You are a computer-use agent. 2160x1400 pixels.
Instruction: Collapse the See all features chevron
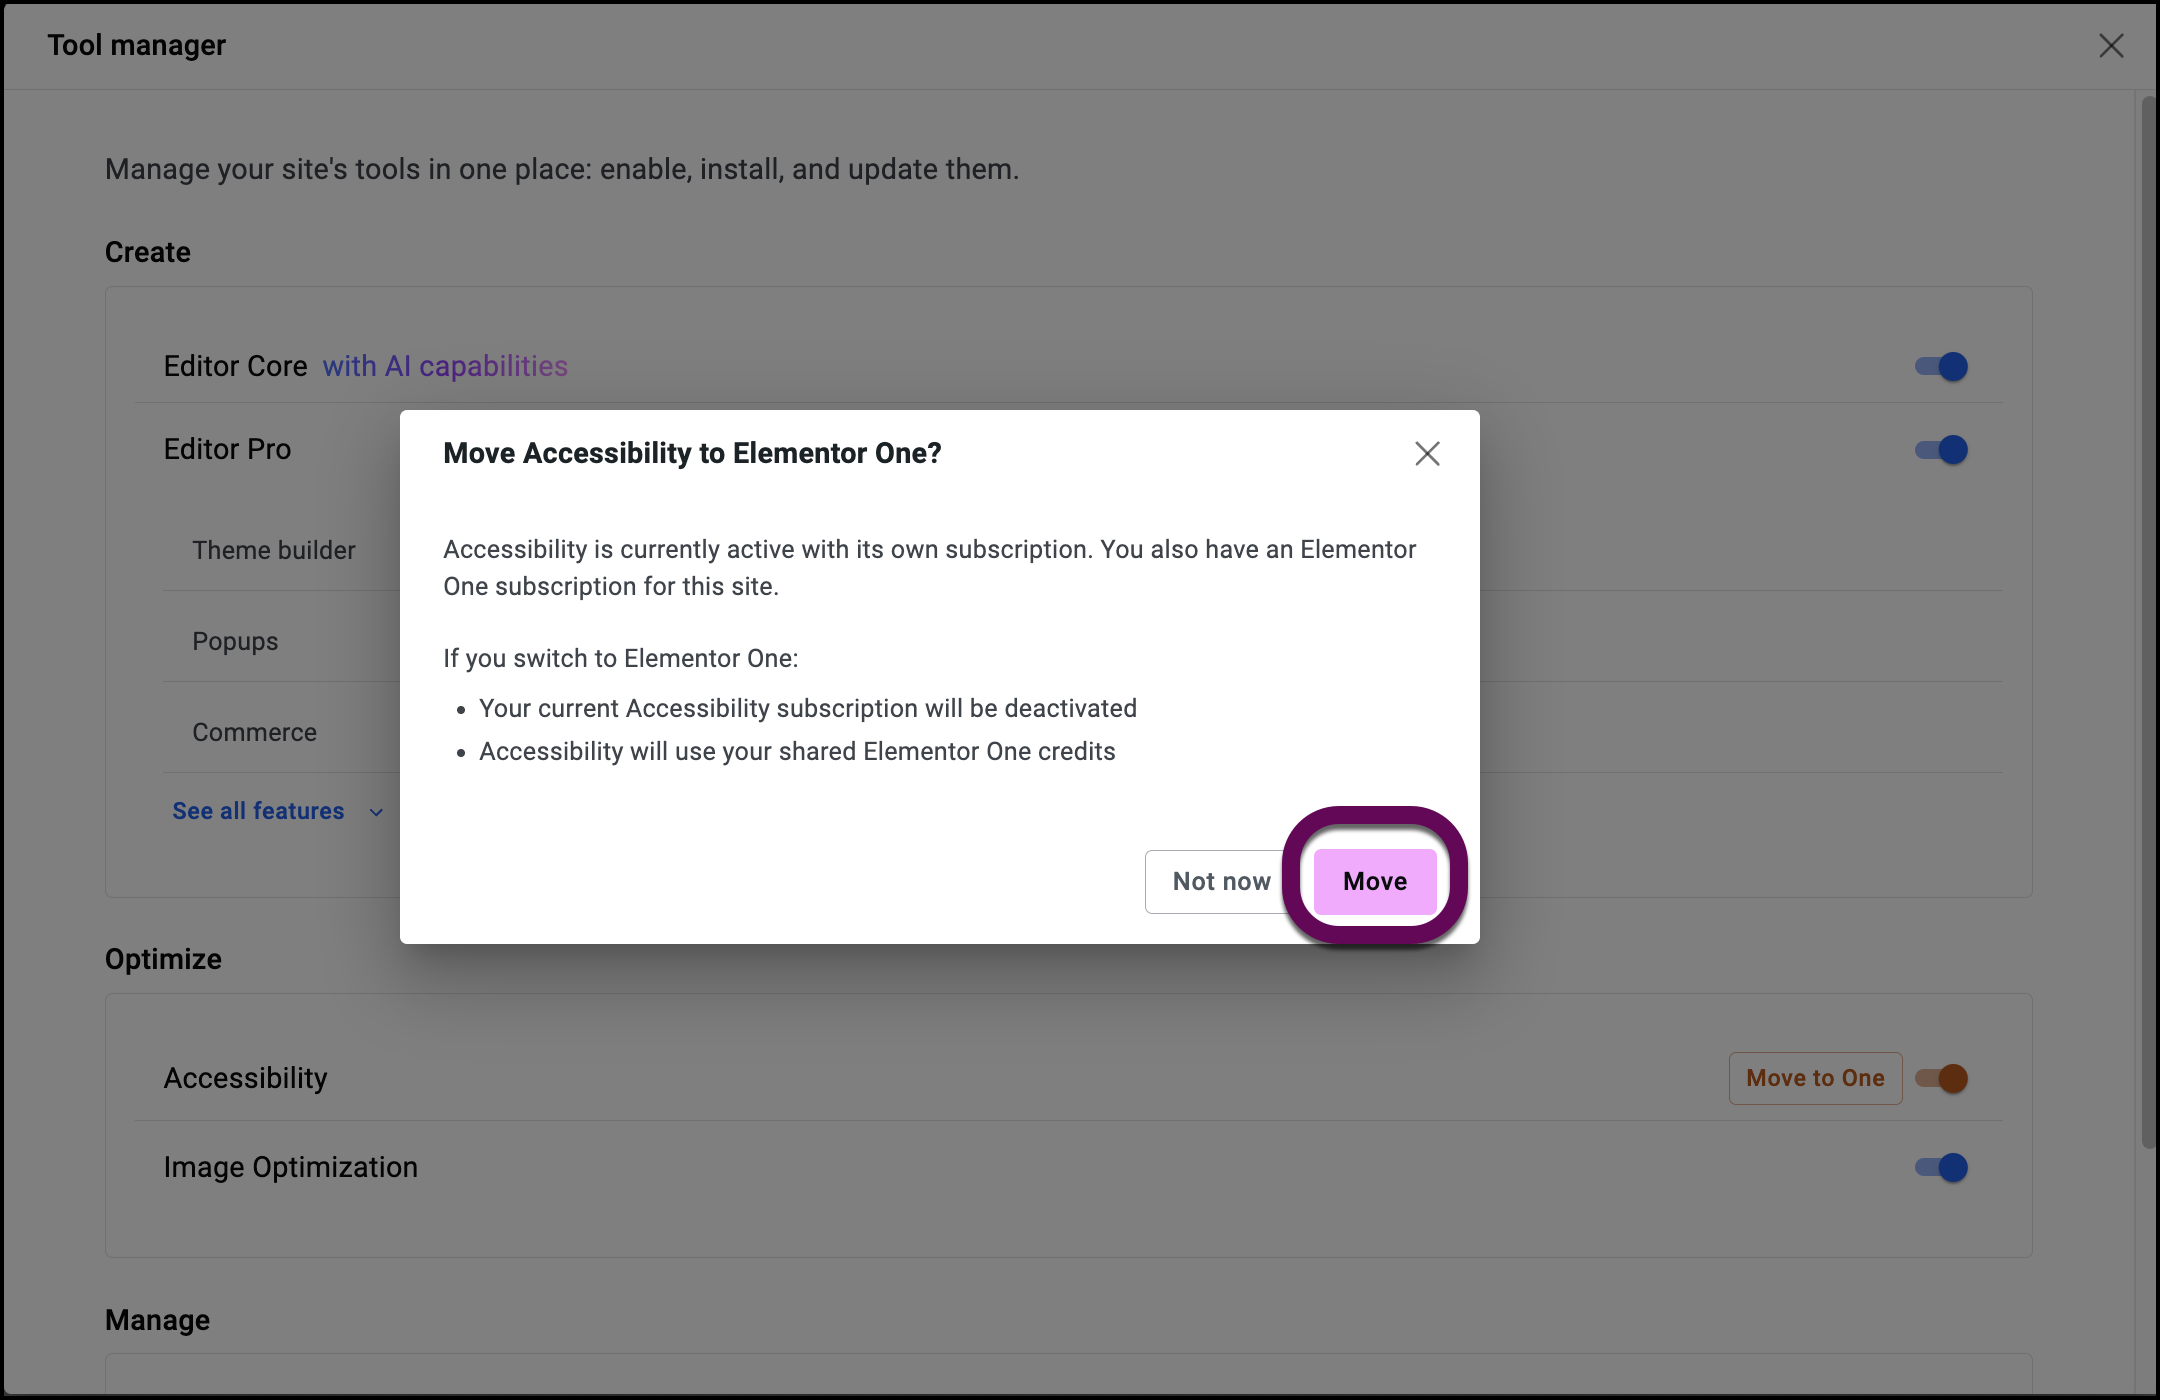(x=375, y=812)
